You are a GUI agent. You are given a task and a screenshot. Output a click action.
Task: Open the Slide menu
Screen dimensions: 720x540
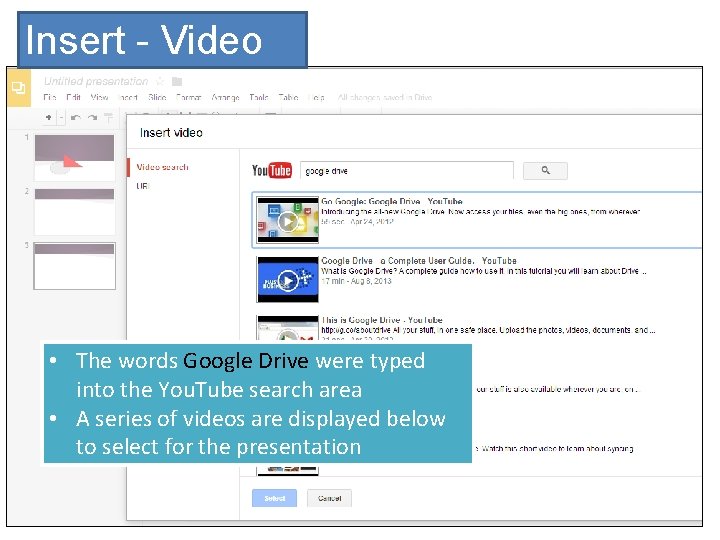(157, 97)
